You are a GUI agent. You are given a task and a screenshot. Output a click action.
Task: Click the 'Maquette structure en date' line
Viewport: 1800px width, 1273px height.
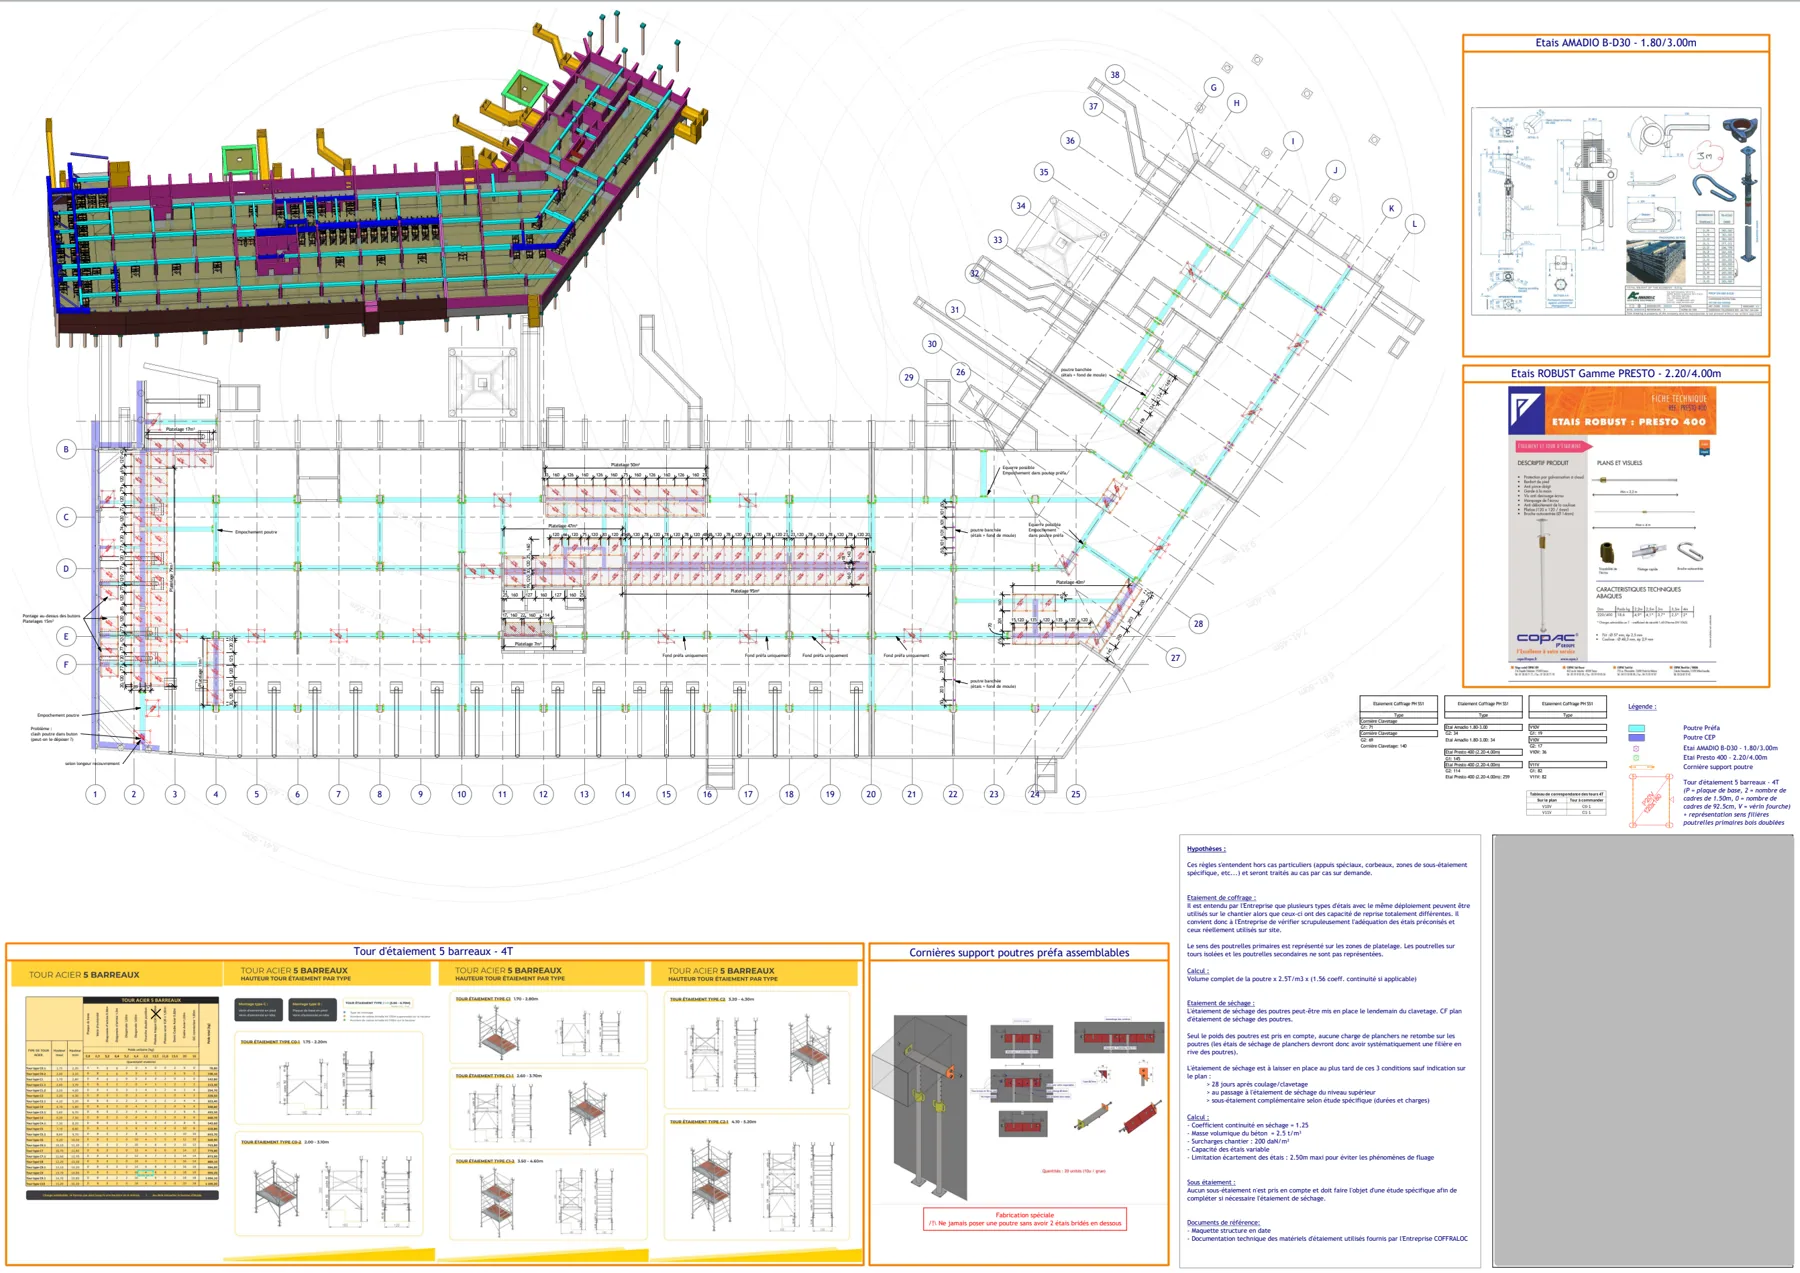point(1230,1230)
